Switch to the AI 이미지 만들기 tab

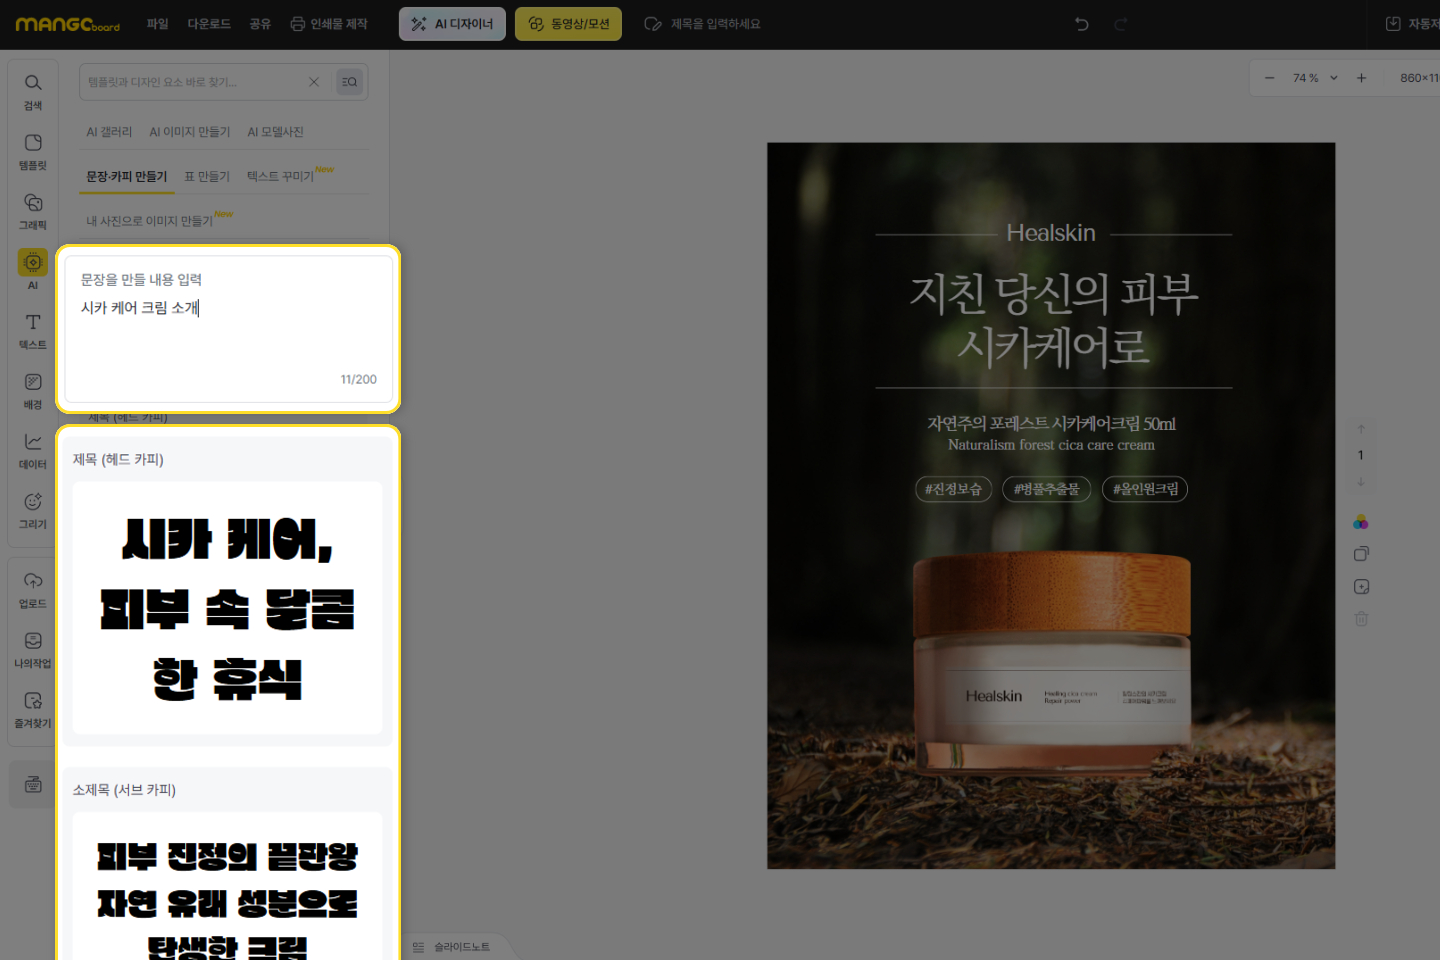190,132
